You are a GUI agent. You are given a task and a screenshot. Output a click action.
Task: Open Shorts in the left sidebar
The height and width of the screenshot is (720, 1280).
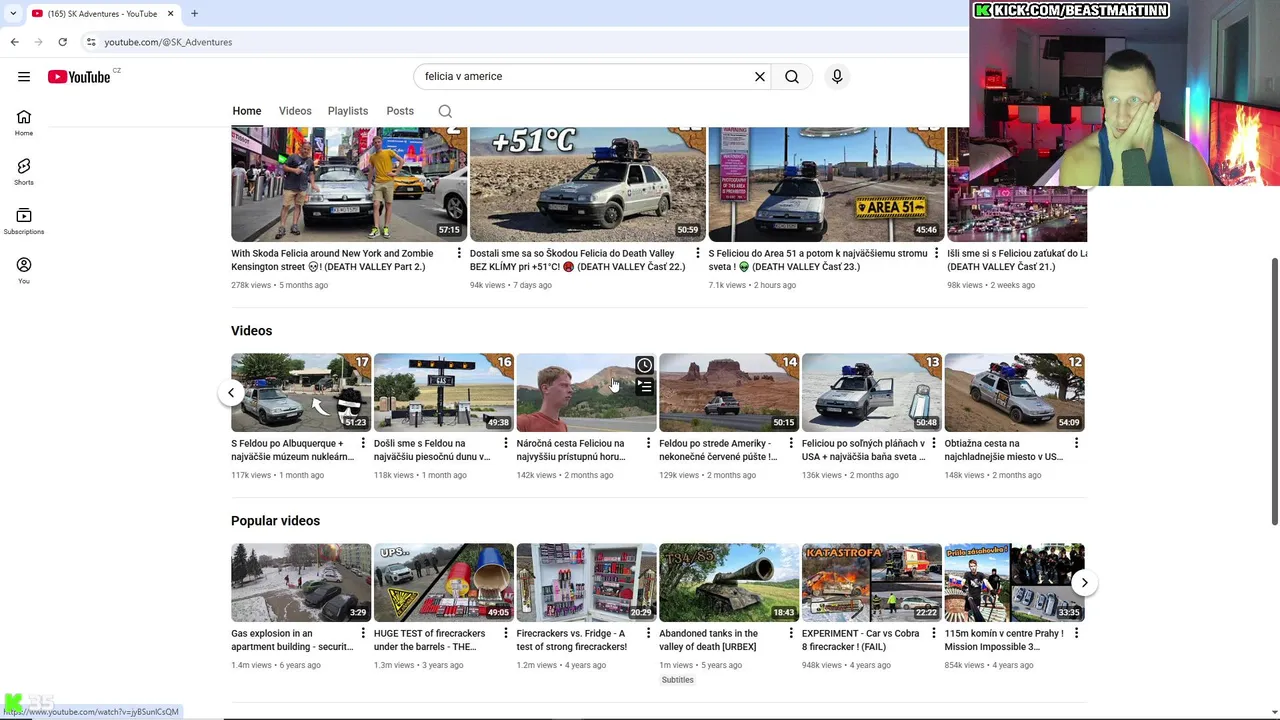[x=24, y=172]
